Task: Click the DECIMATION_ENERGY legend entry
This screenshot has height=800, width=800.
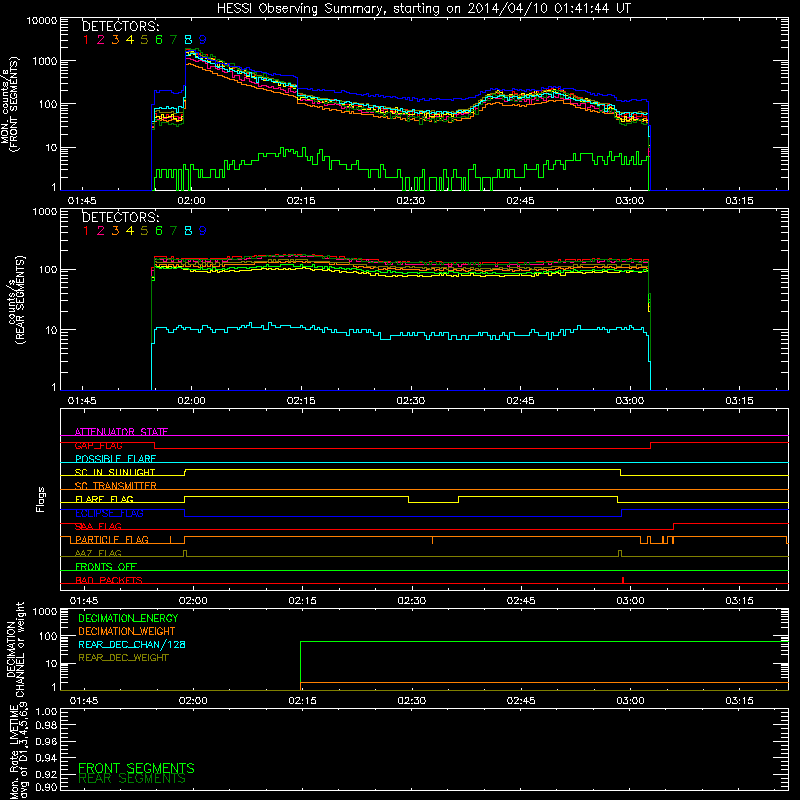Action: 128,618
